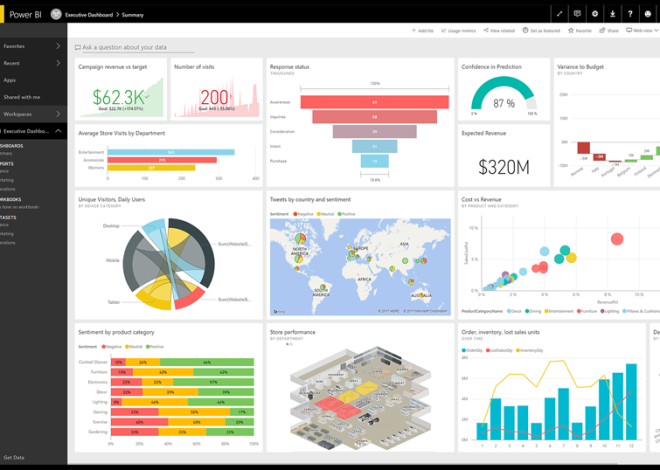Image resolution: width=660 pixels, height=470 pixels.
Task: Open the Expected Revenue $320M tile
Action: click(x=504, y=156)
